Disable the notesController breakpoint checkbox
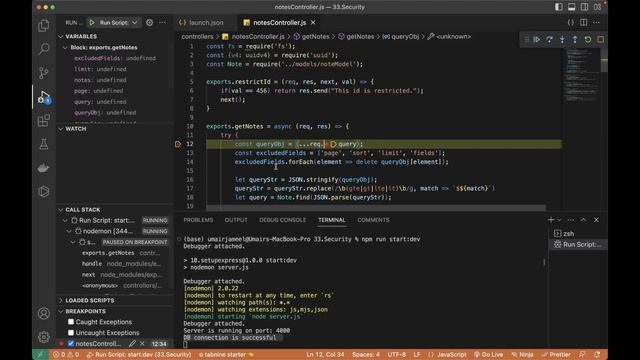640x360 pixels. [x=71, y=344]
